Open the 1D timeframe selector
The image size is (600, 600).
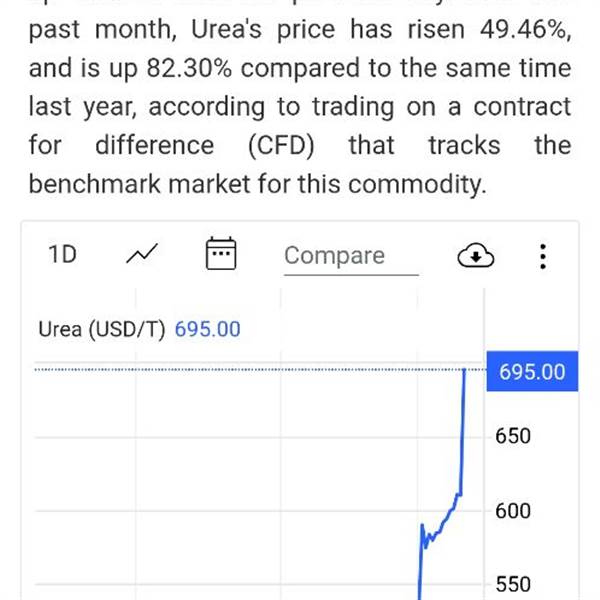coord(62,255)
